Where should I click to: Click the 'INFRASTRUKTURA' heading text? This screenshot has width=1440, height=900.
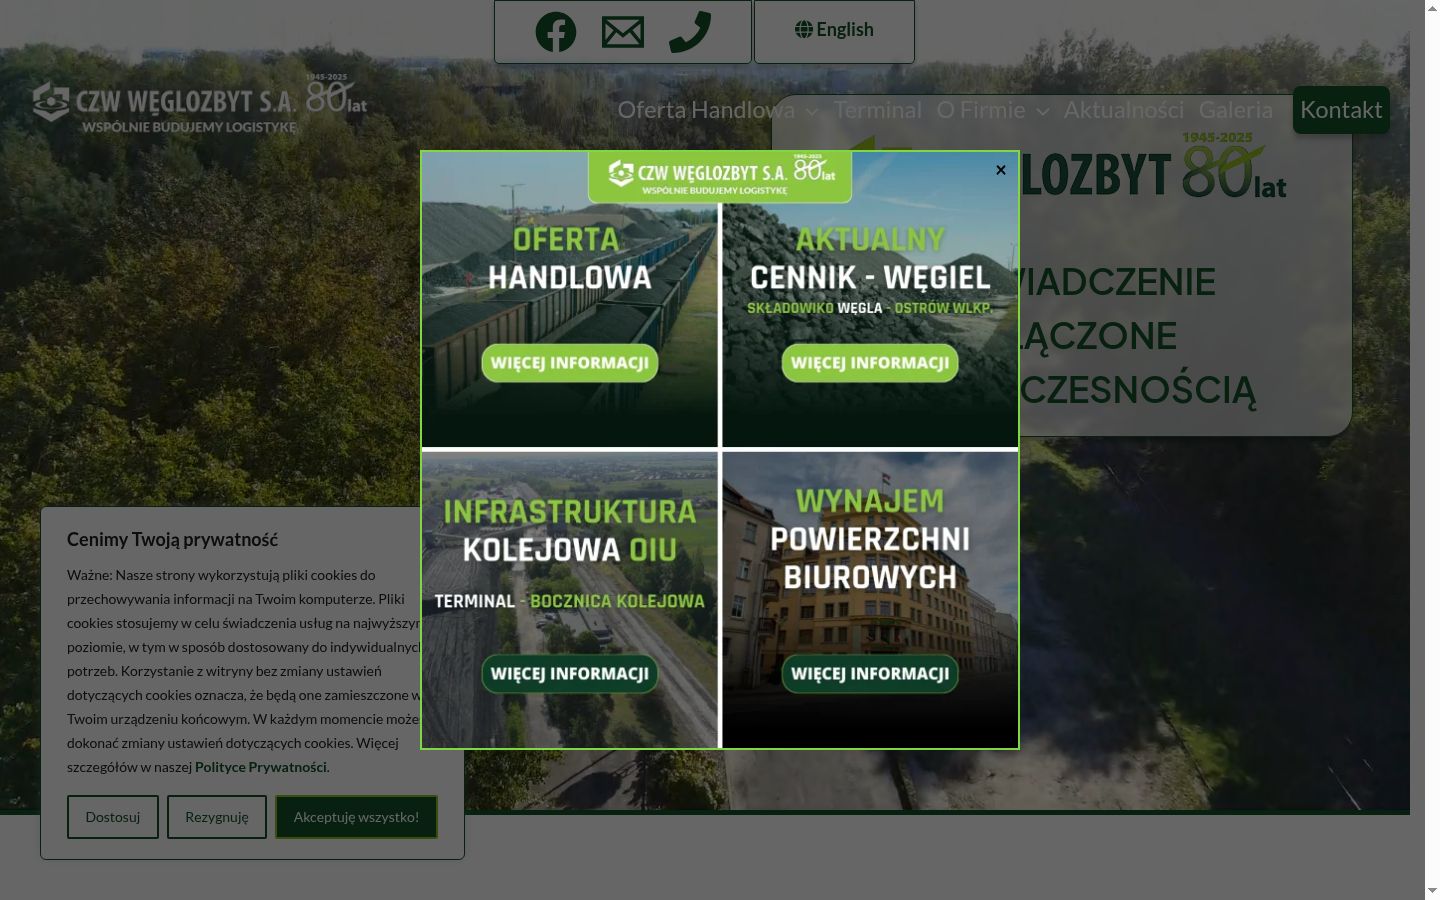coord(570,512)
